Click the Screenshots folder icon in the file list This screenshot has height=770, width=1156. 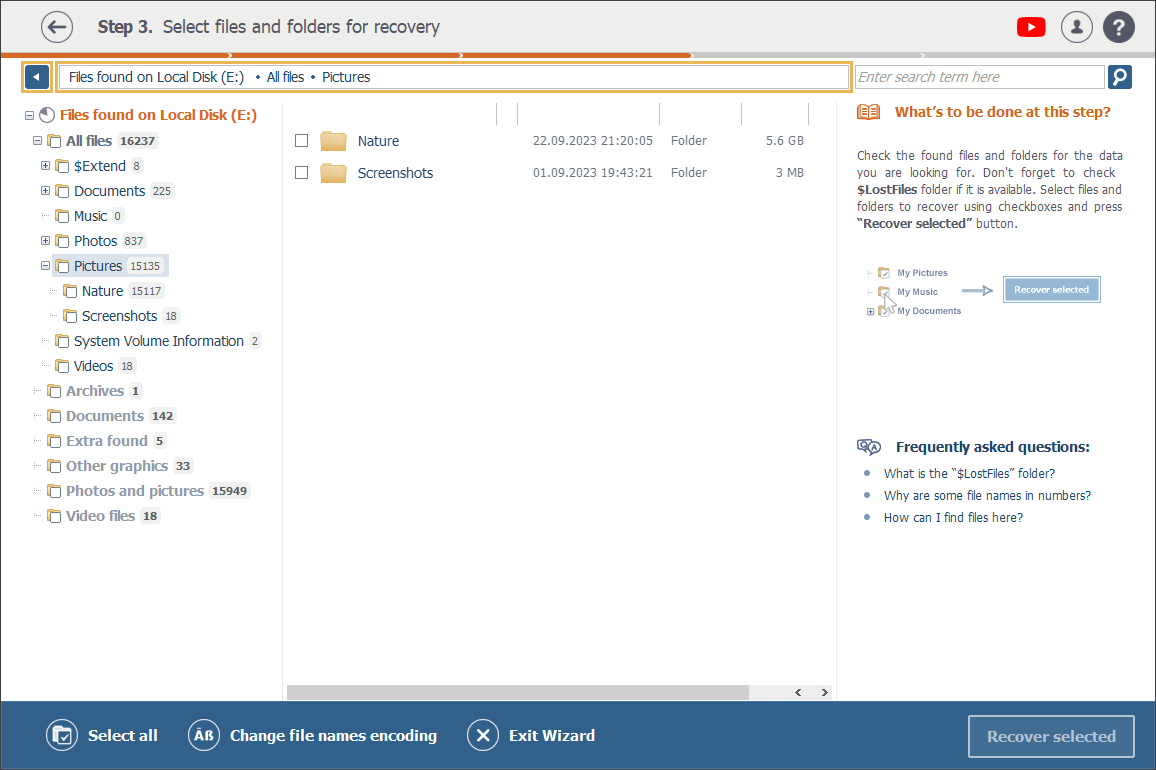point(333,173)
